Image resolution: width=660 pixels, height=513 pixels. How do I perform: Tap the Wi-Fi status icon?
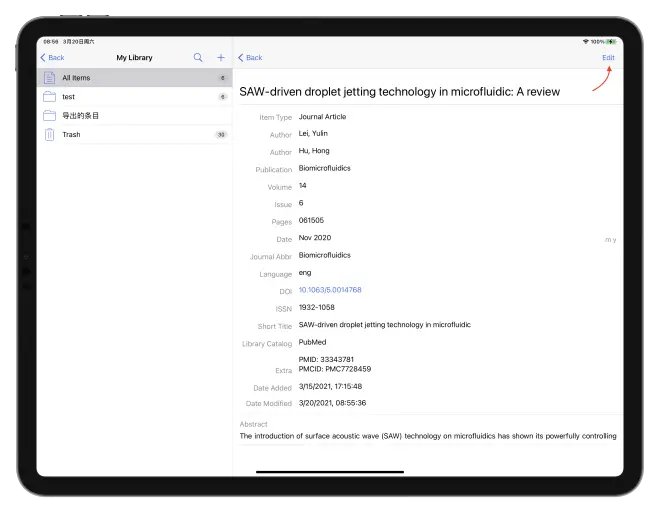(x=585, y=42)
